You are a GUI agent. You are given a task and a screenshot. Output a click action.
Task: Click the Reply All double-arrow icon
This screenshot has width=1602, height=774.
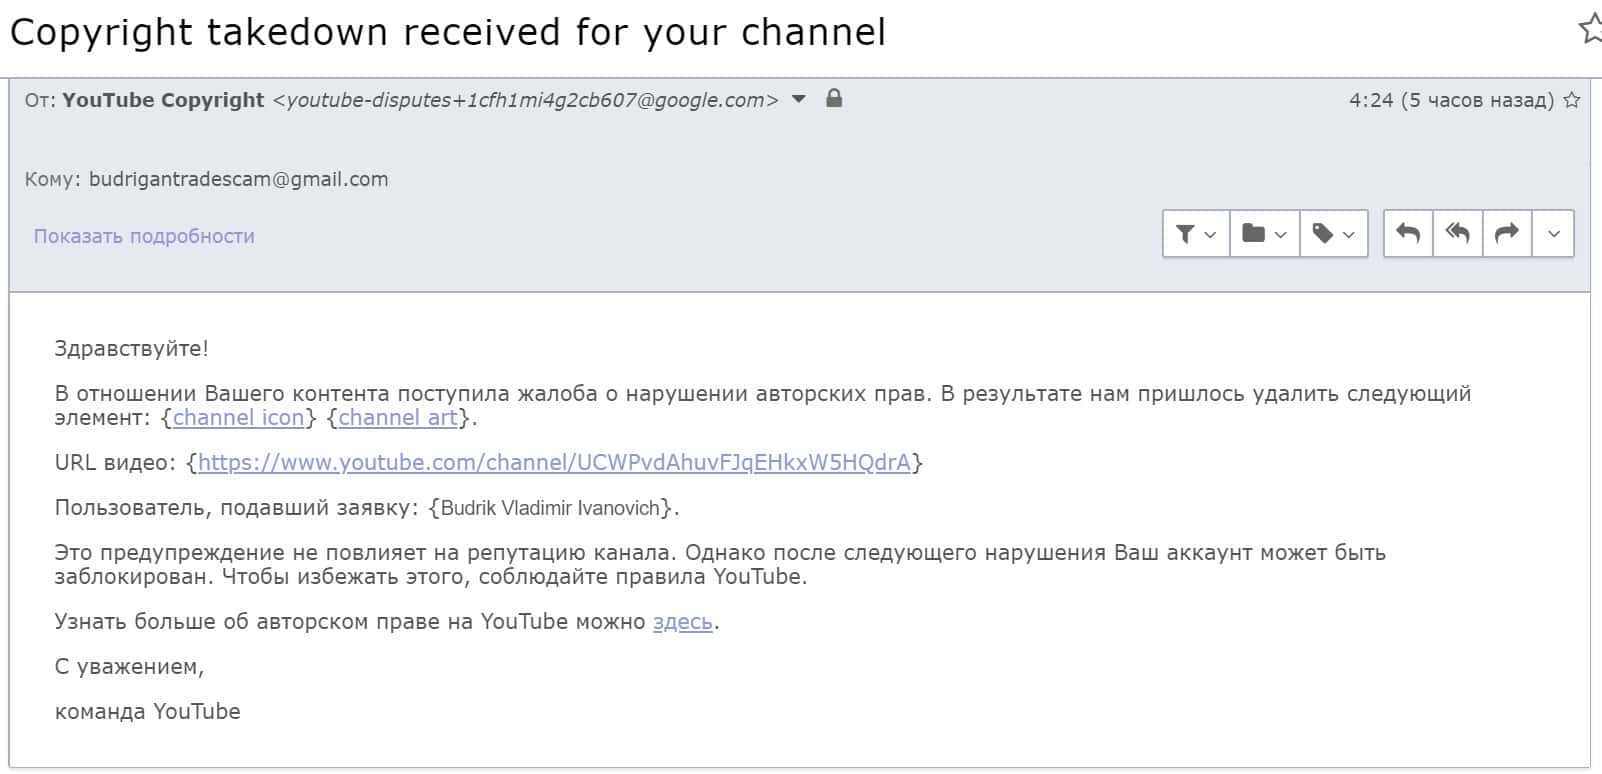pos(1458,234)
